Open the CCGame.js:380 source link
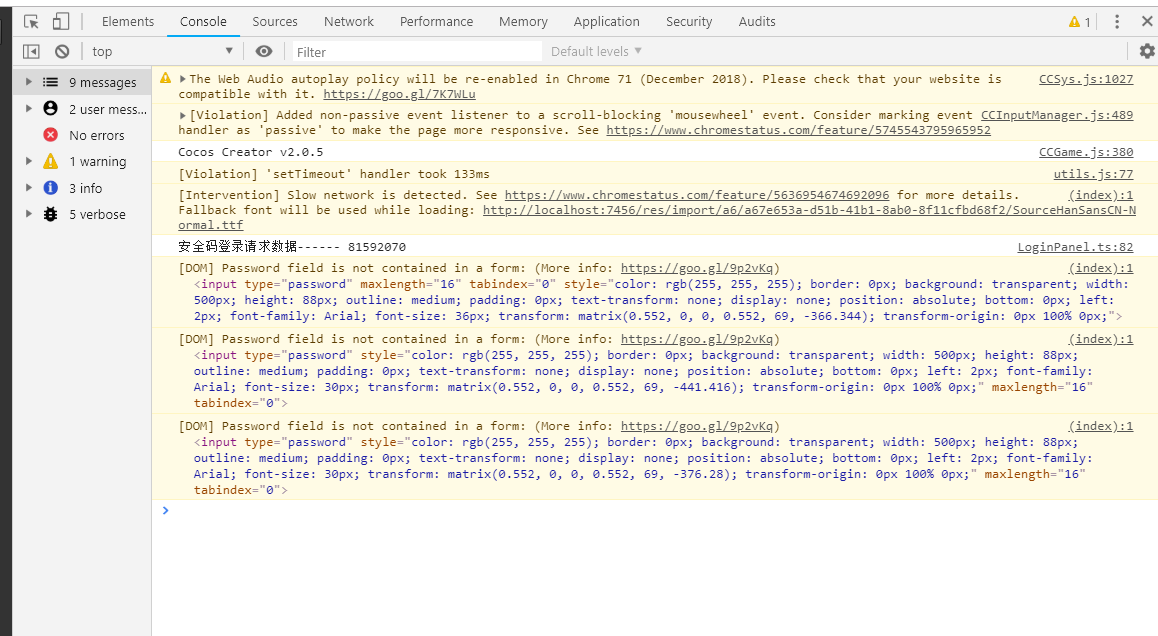Image resolution: width=1158 pixels, height=636 pixels. pos(1086,152)
